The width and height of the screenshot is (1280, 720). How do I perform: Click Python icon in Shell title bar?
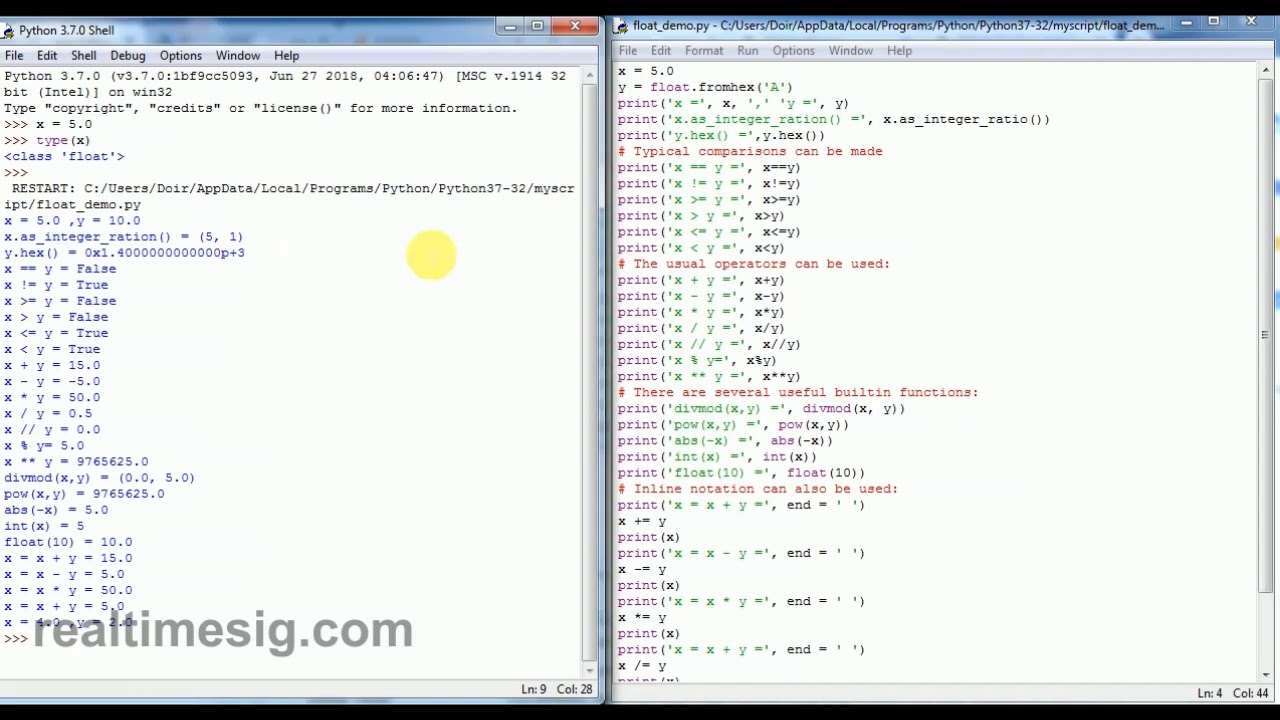pyautogui.click(x=8, y=31)
